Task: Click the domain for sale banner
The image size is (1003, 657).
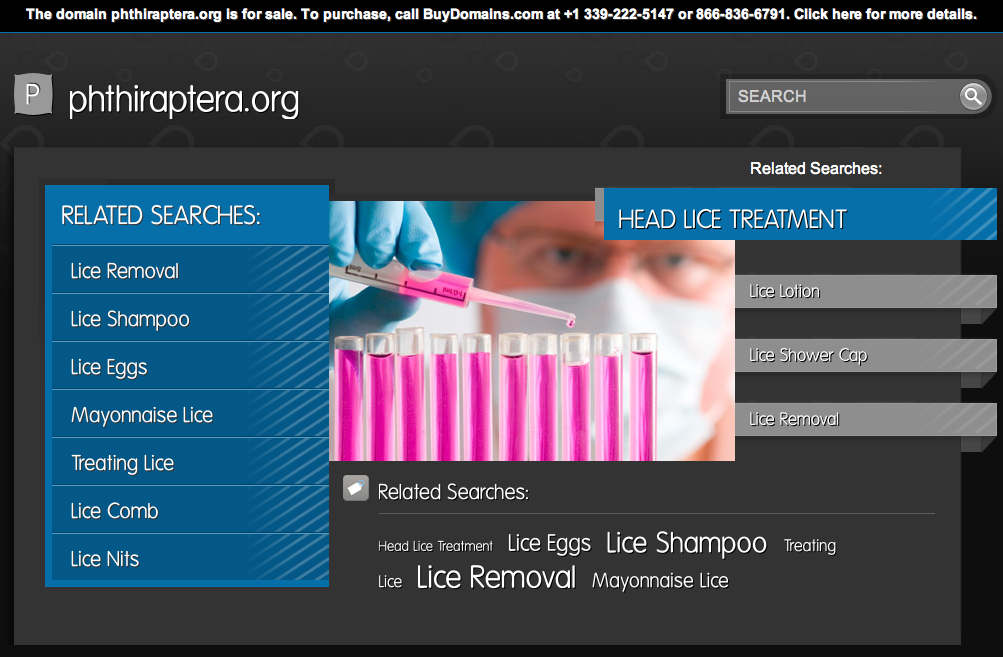Action: pos(502,14)
